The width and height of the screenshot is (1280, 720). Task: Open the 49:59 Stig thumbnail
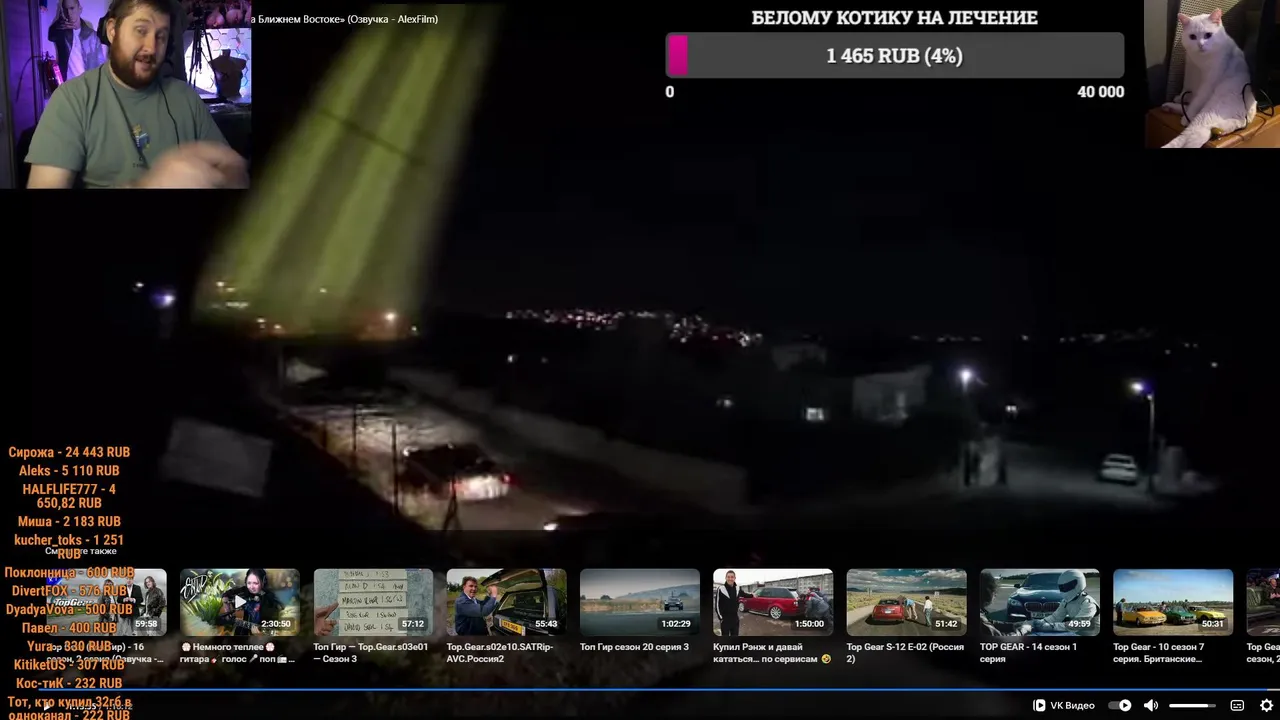tap(1040, 602)
